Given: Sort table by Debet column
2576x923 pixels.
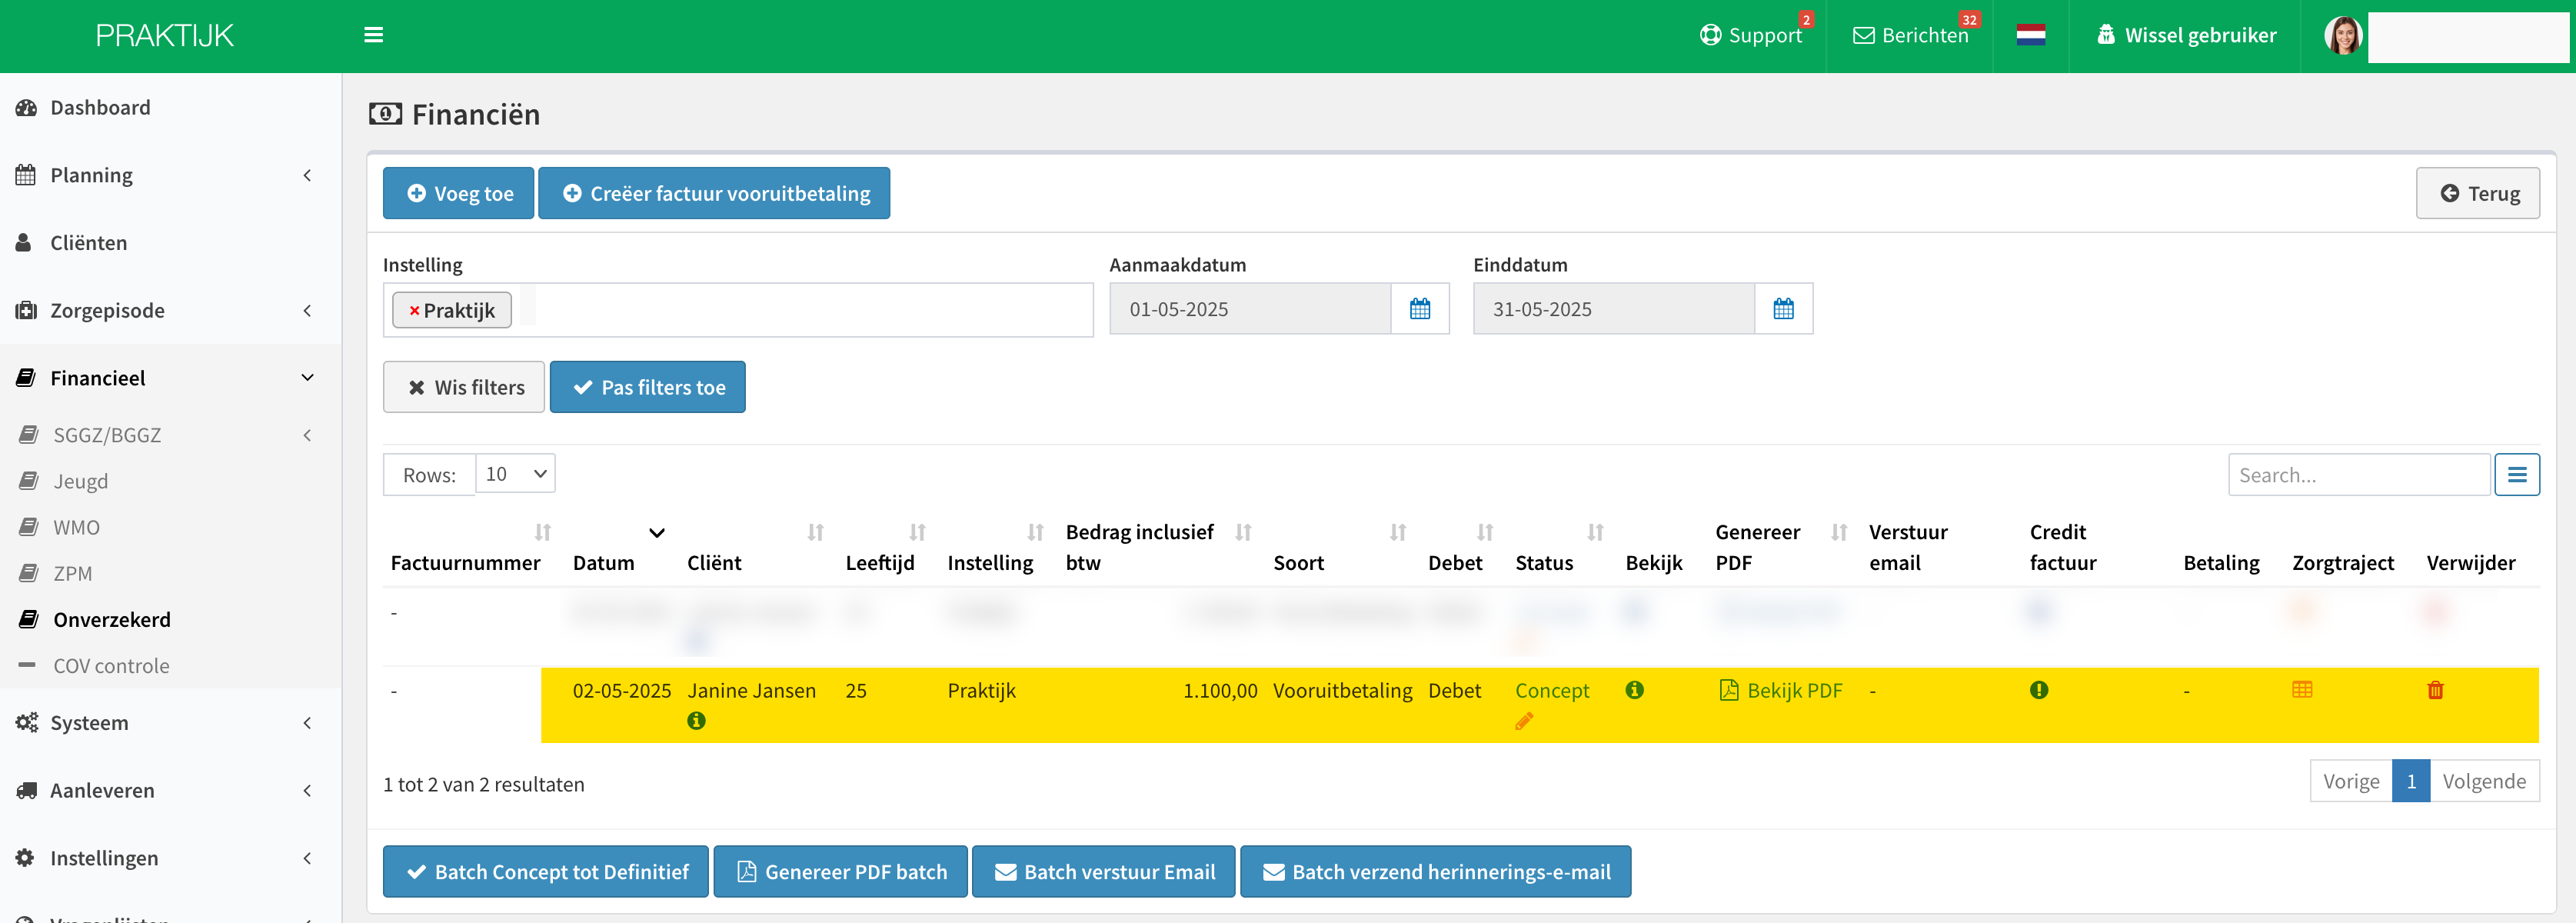Looking at the screenshot, I should pos(1485,532).
